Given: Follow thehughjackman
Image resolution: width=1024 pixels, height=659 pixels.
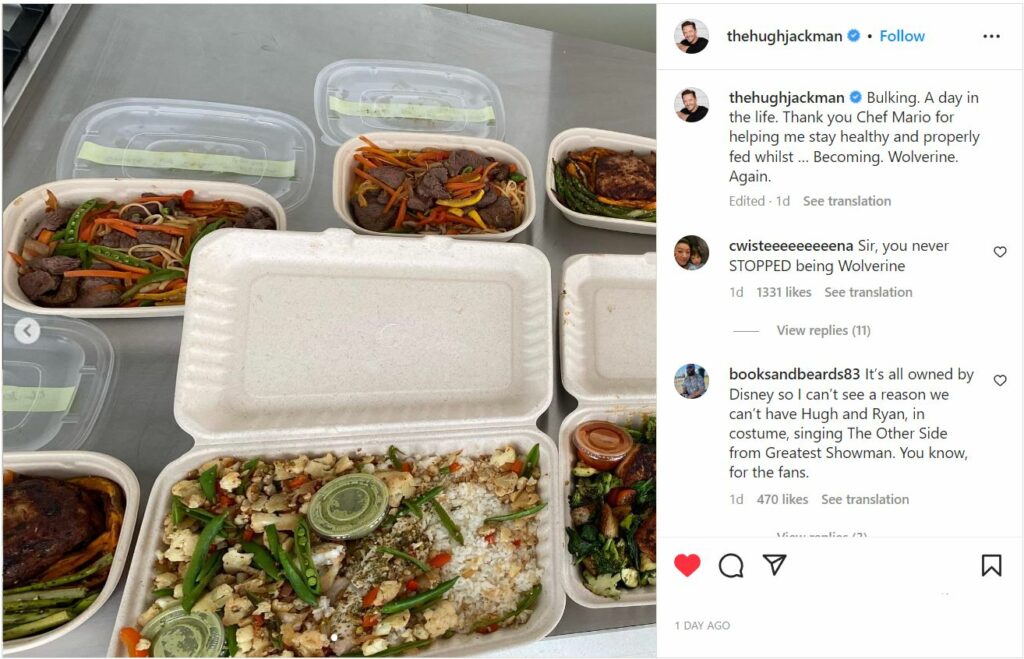Looking at the screenshot, I should [902, 36].
